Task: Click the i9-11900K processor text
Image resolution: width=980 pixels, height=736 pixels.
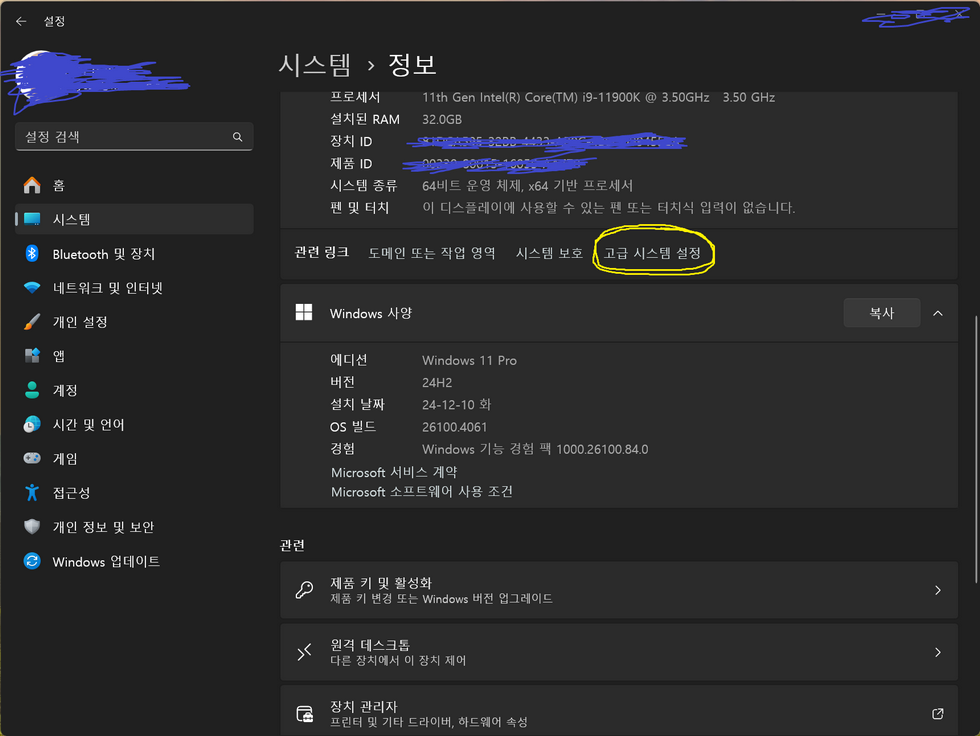Action: [598, 97]
